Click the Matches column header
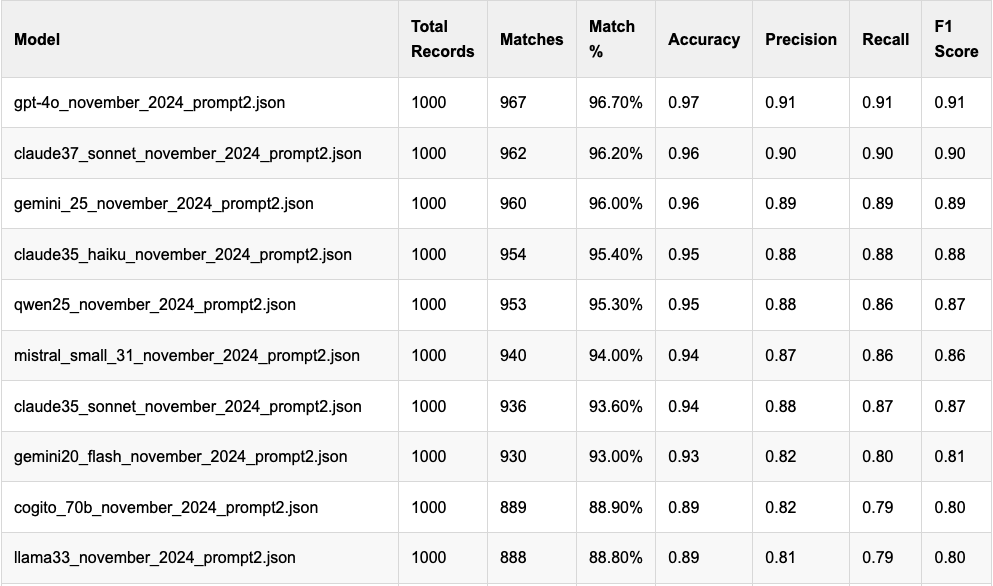This screenshot has width=993, height=586. (x=531, y=39)
